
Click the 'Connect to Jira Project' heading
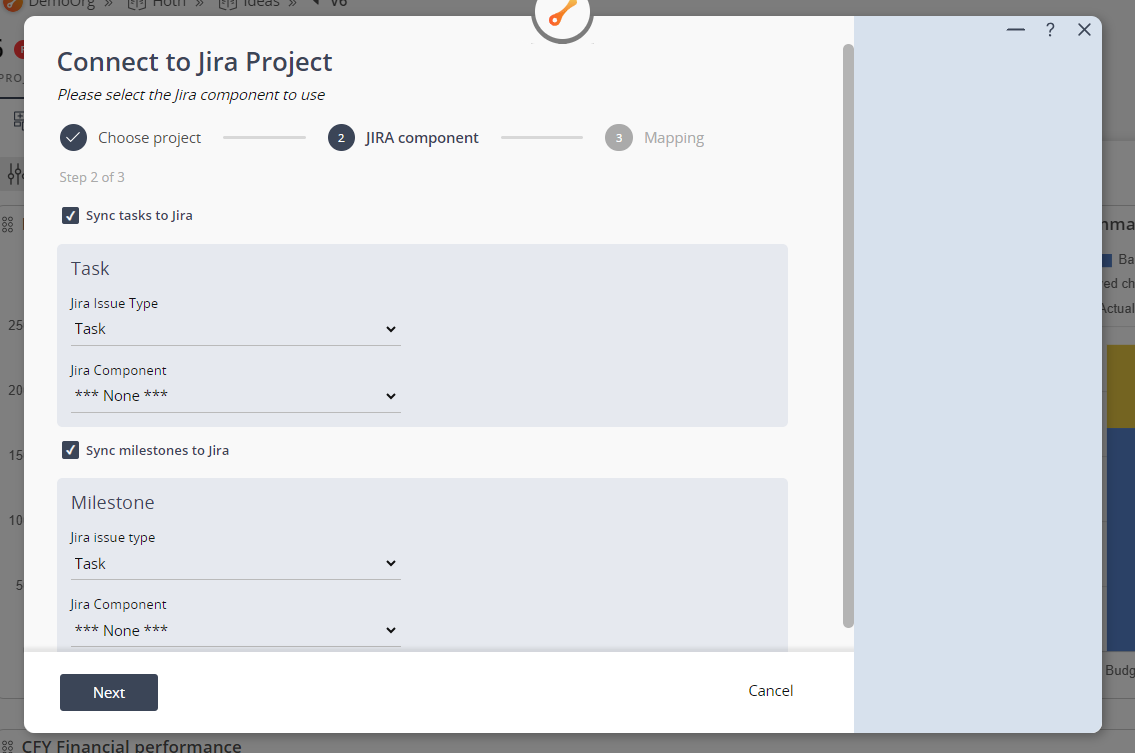tap(195, 62)
